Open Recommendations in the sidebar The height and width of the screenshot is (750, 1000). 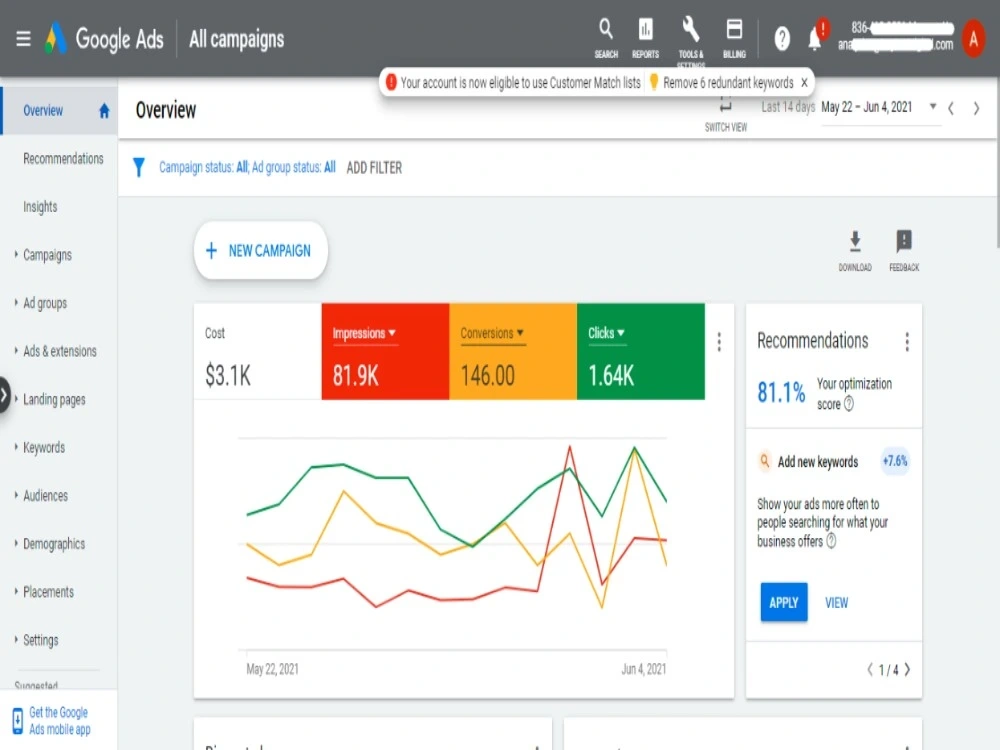point(63,159)
